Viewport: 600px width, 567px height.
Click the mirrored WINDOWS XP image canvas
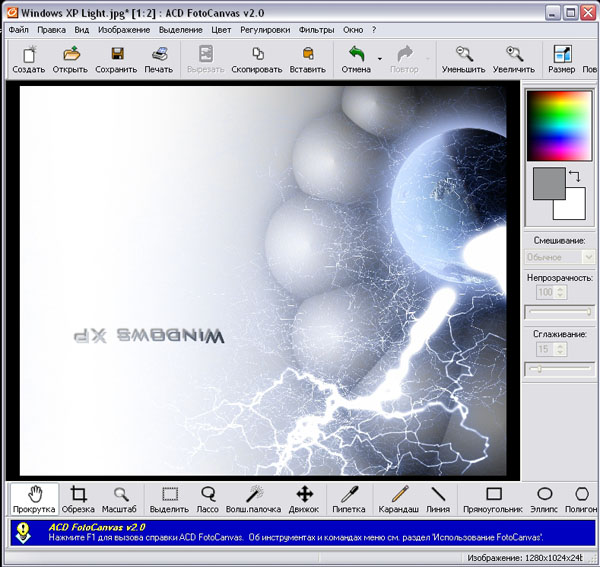click(263, 281)
